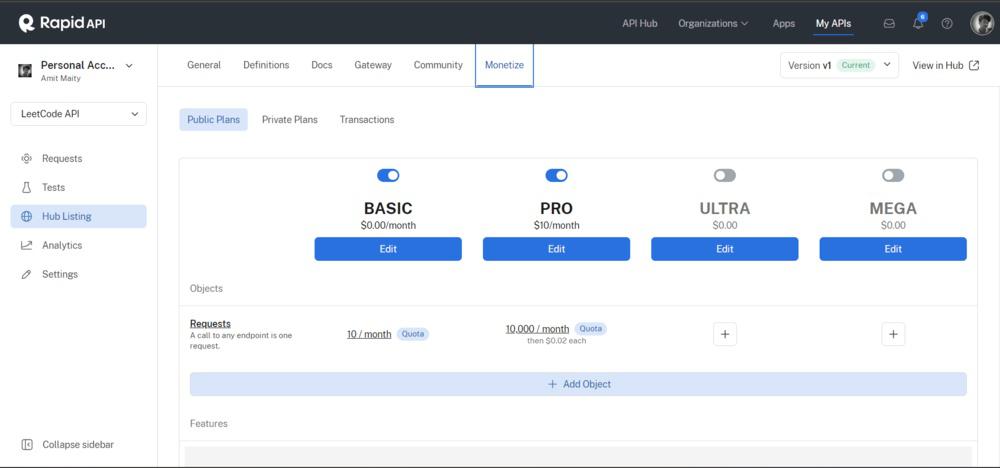
Task: Go to API Hub
Action: (640, 24)
